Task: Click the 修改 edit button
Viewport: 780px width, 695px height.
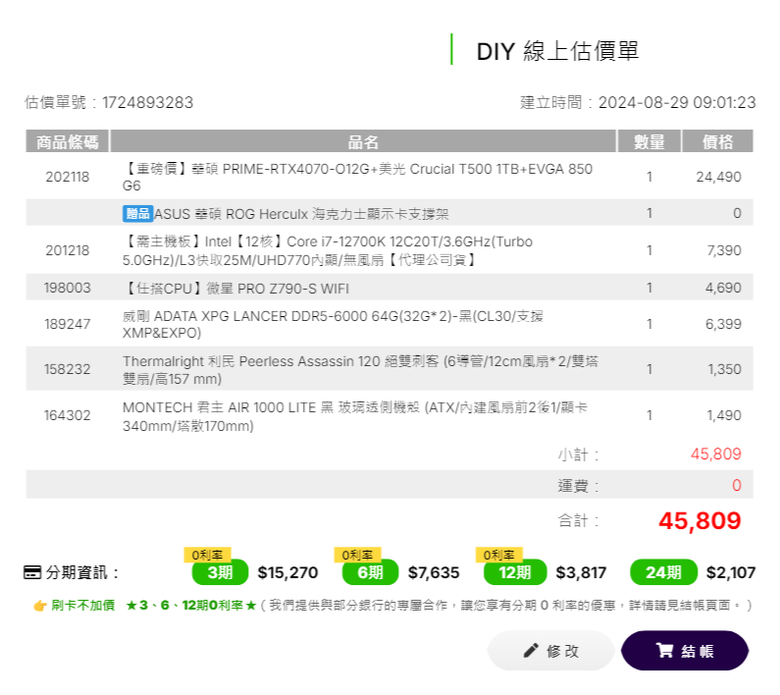Action: click(551, 650)
